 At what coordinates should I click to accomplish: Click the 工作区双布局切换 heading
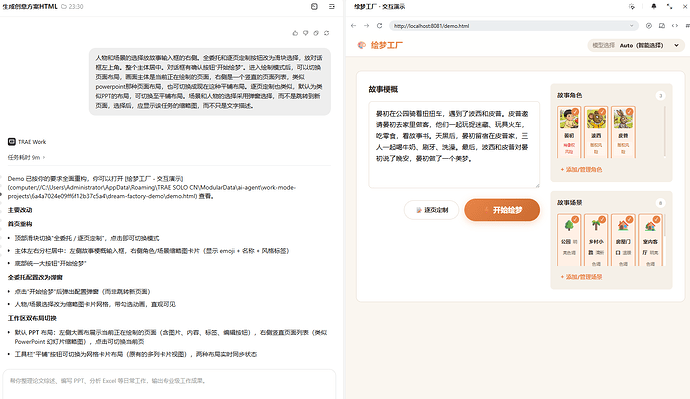[x=32, y=318]
